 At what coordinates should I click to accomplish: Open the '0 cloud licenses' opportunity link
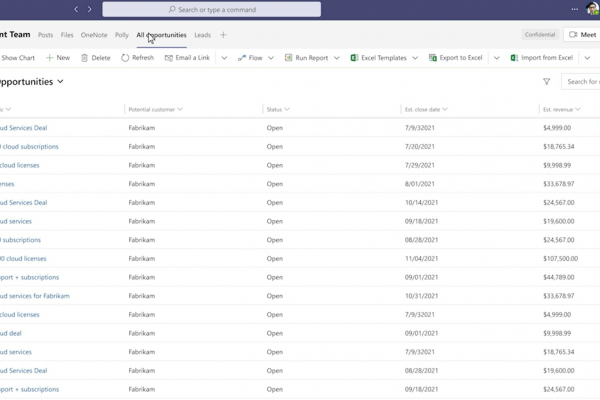pyautogui.click(x=23, y=259)
